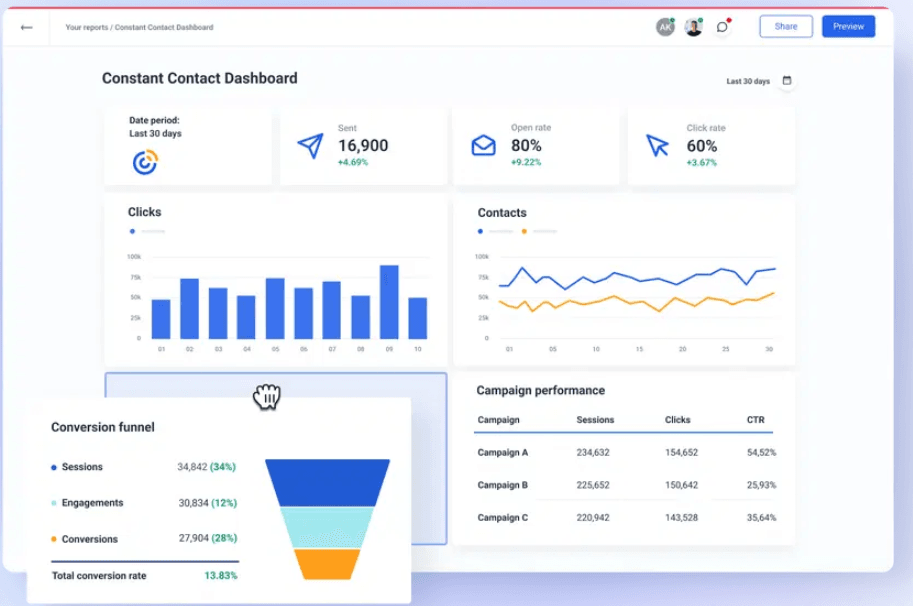
Task: Click the Clicks chart title
Action: click(x=144, y=212)
